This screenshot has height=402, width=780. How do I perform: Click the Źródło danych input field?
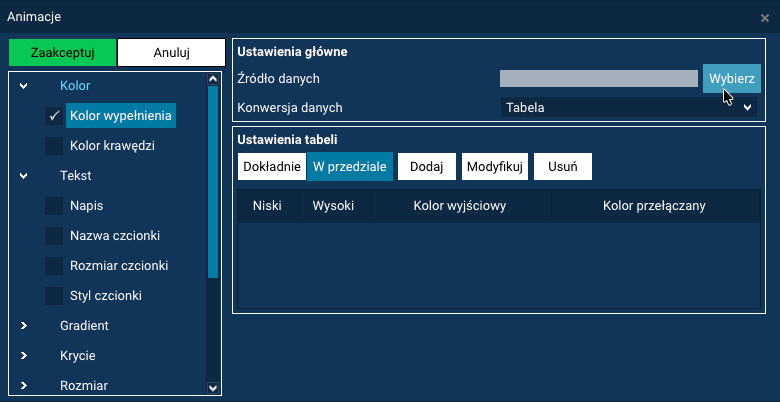coord(598,79)
